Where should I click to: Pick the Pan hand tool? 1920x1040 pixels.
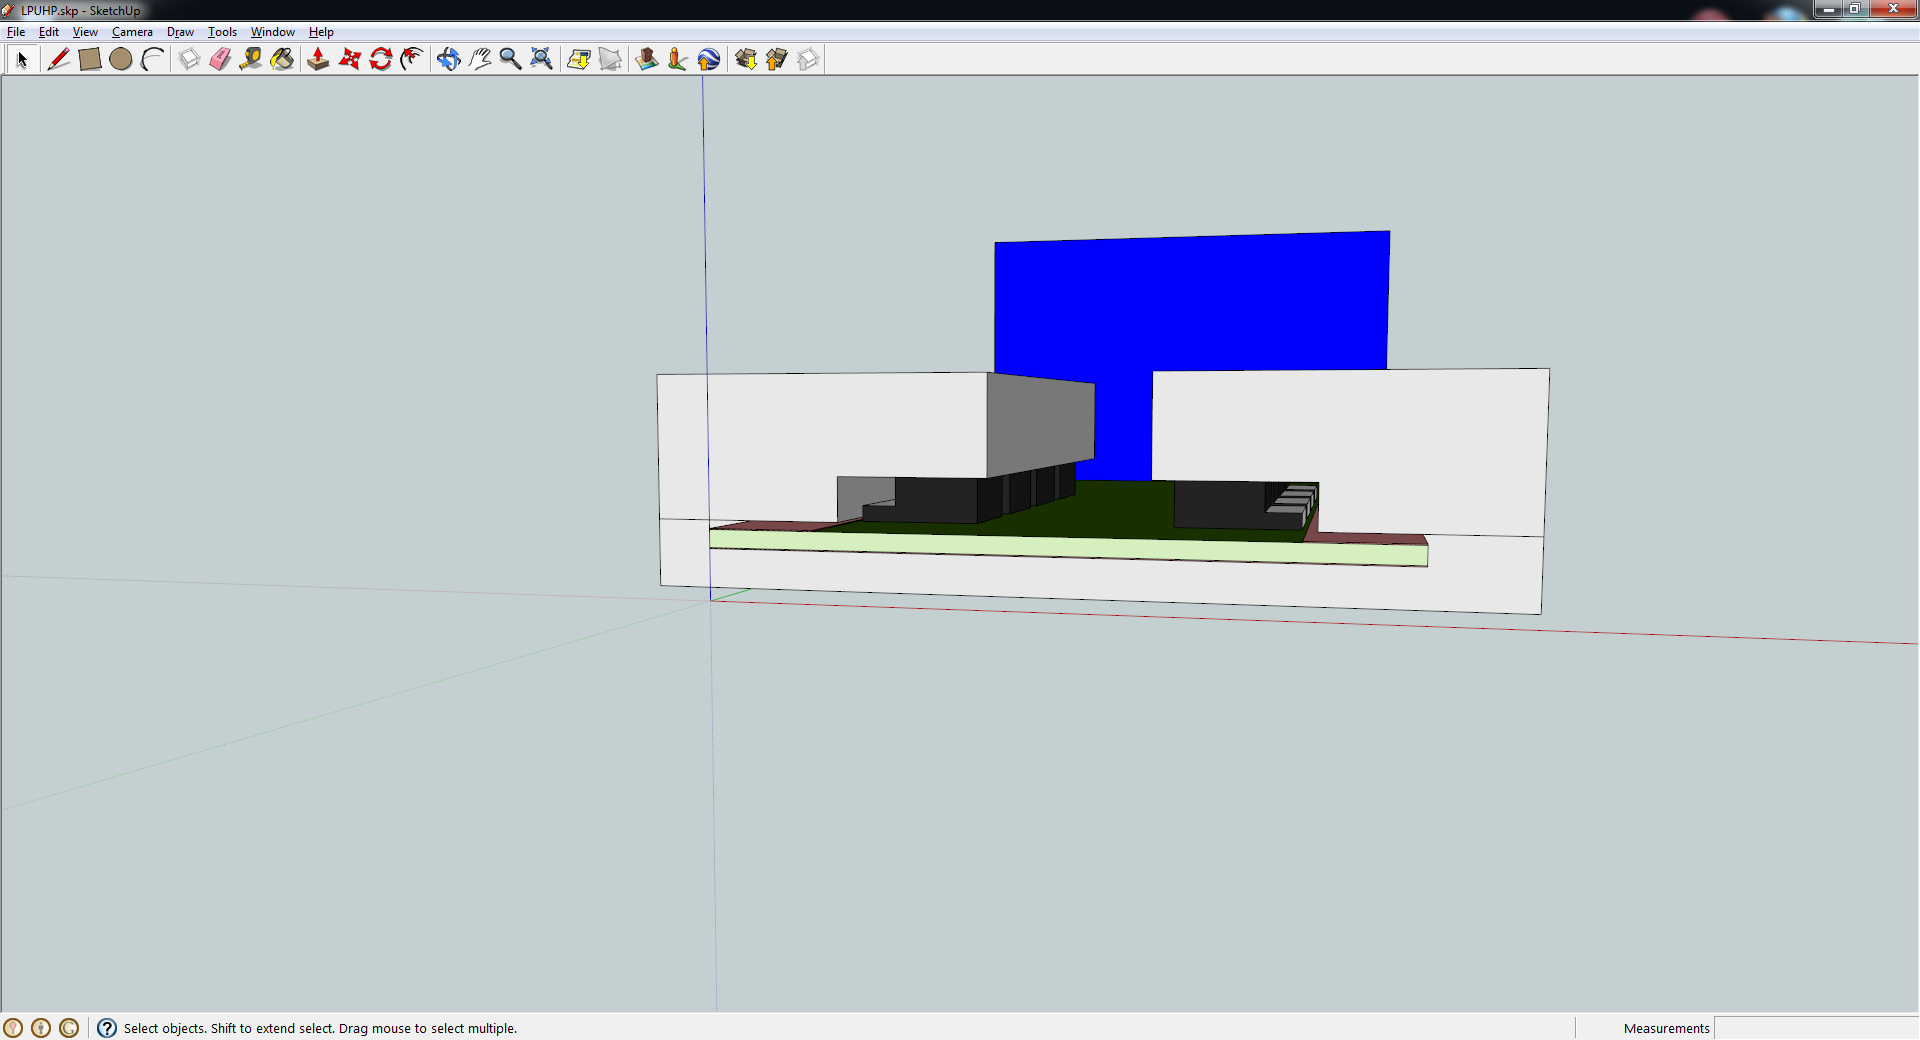click(x=480, y=60)
